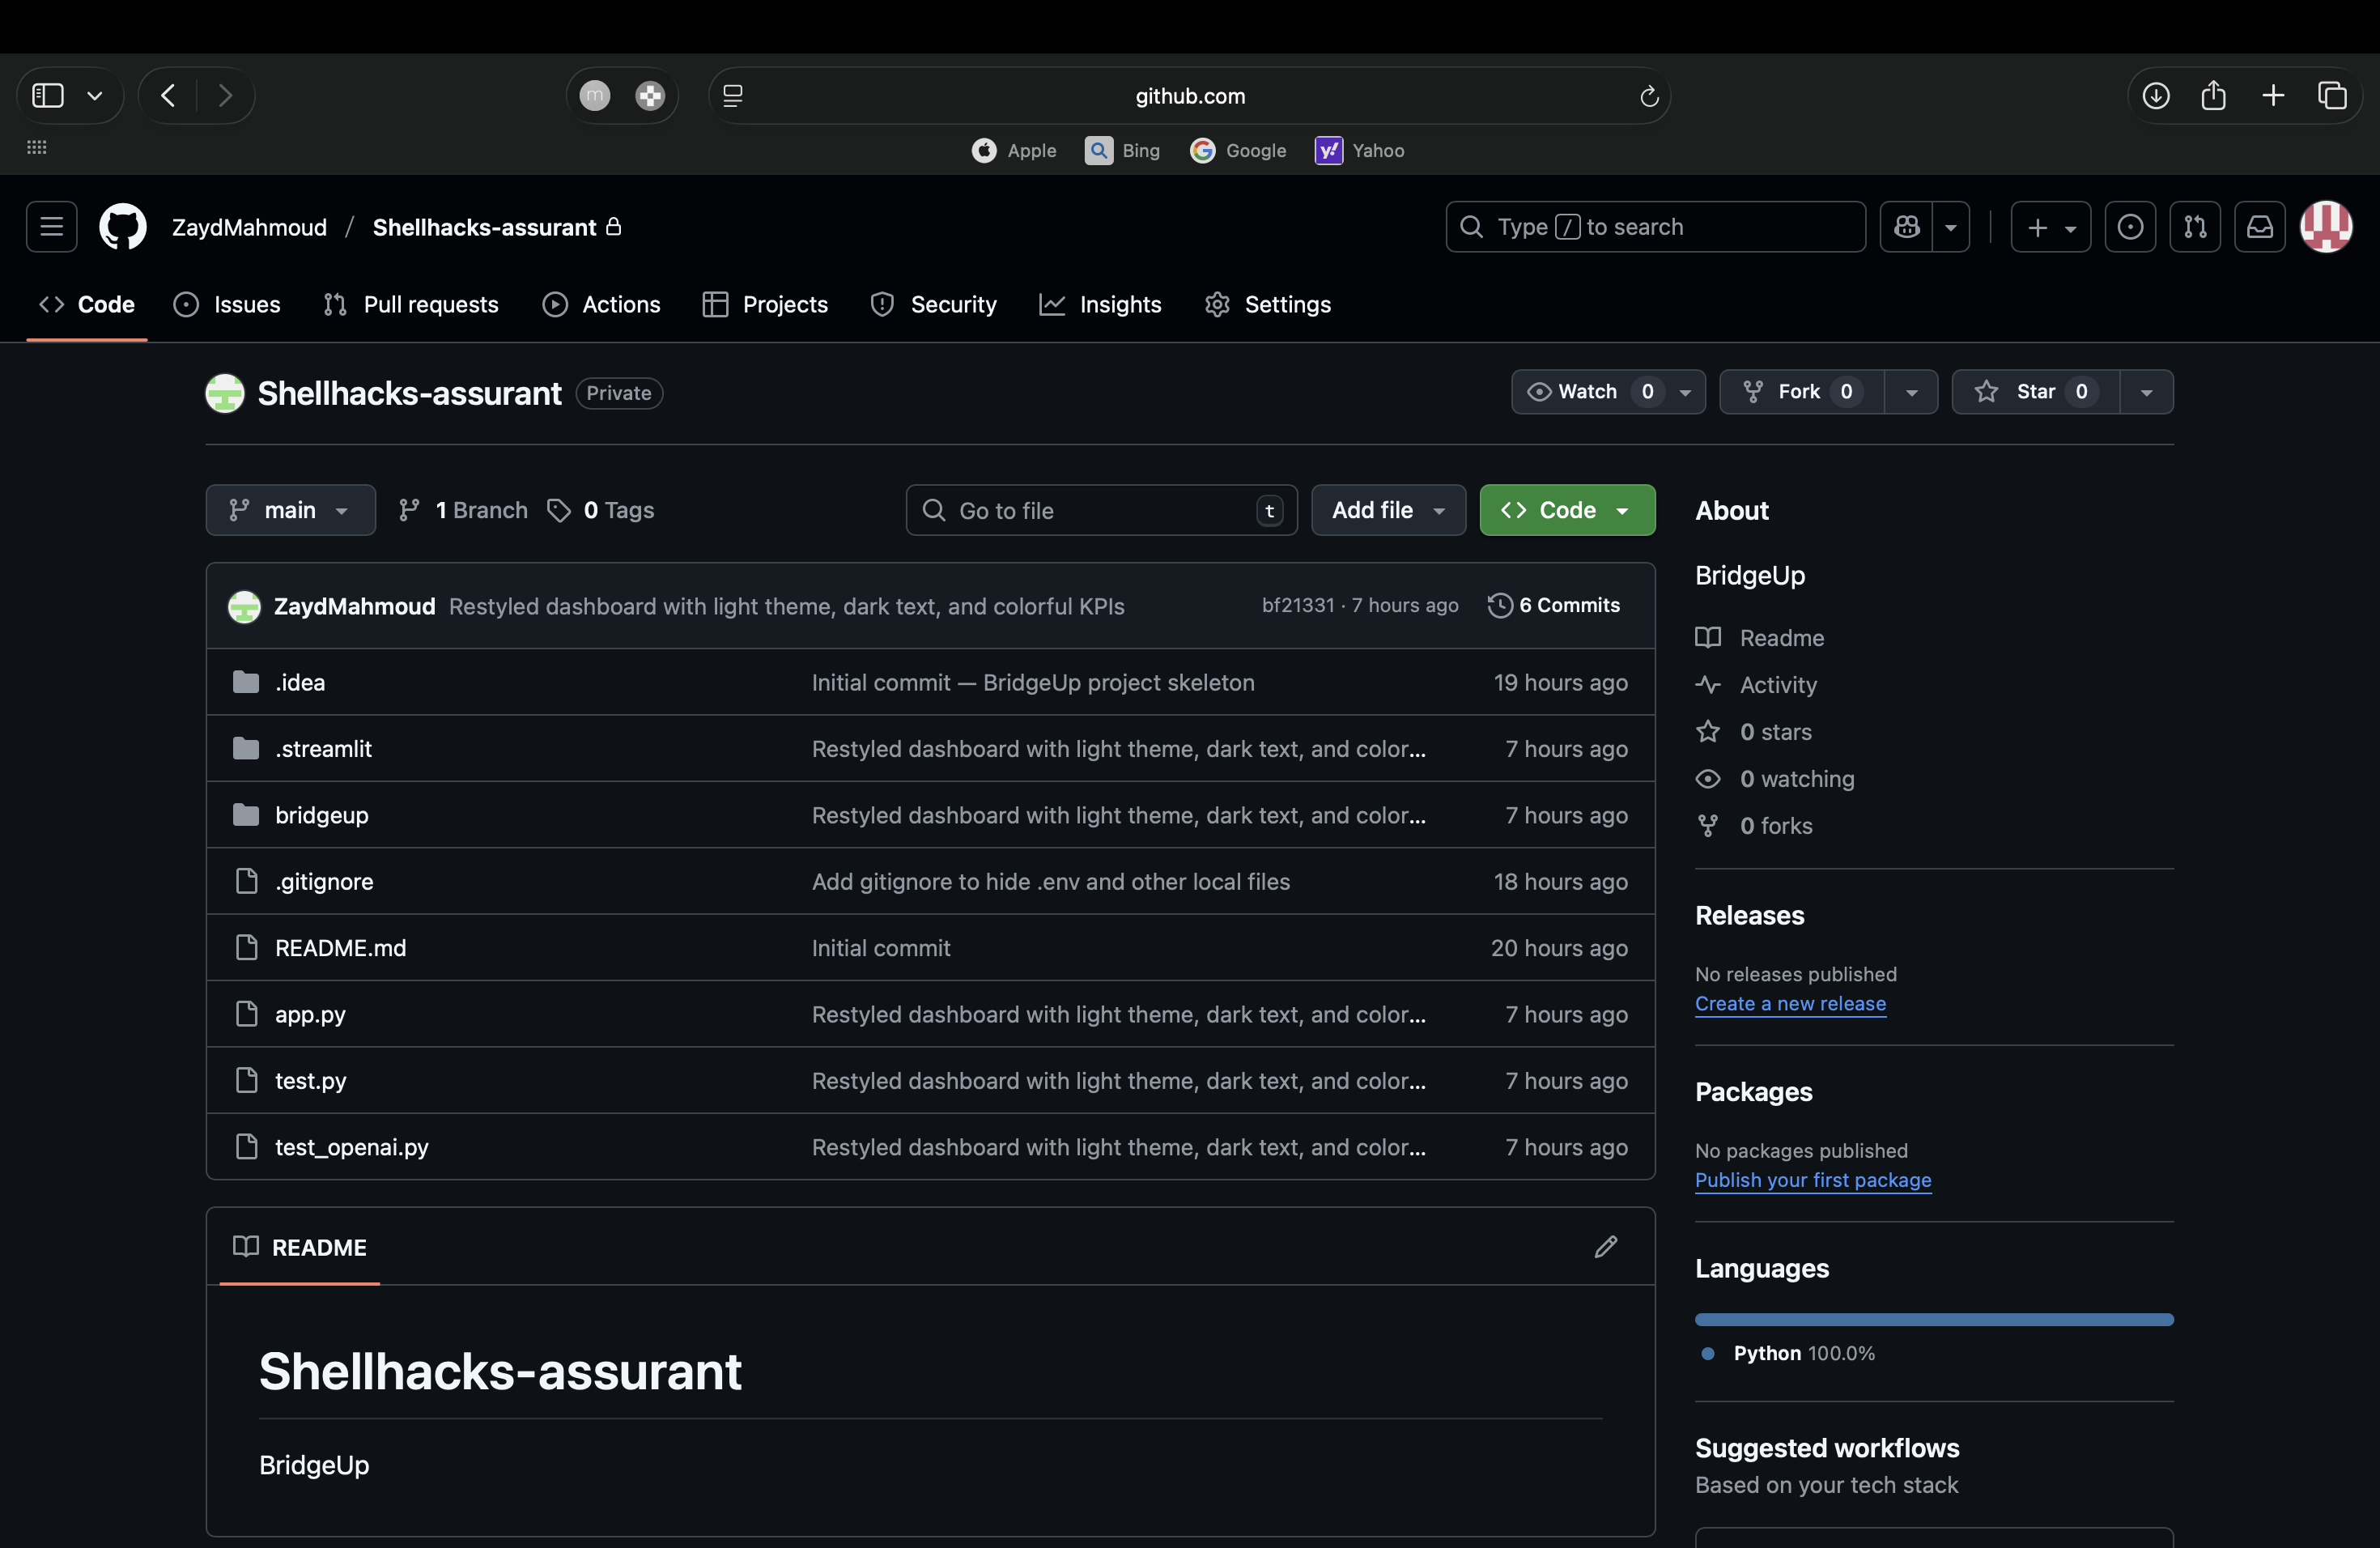Click Publish your first package link

(x=1812, y=1179)
